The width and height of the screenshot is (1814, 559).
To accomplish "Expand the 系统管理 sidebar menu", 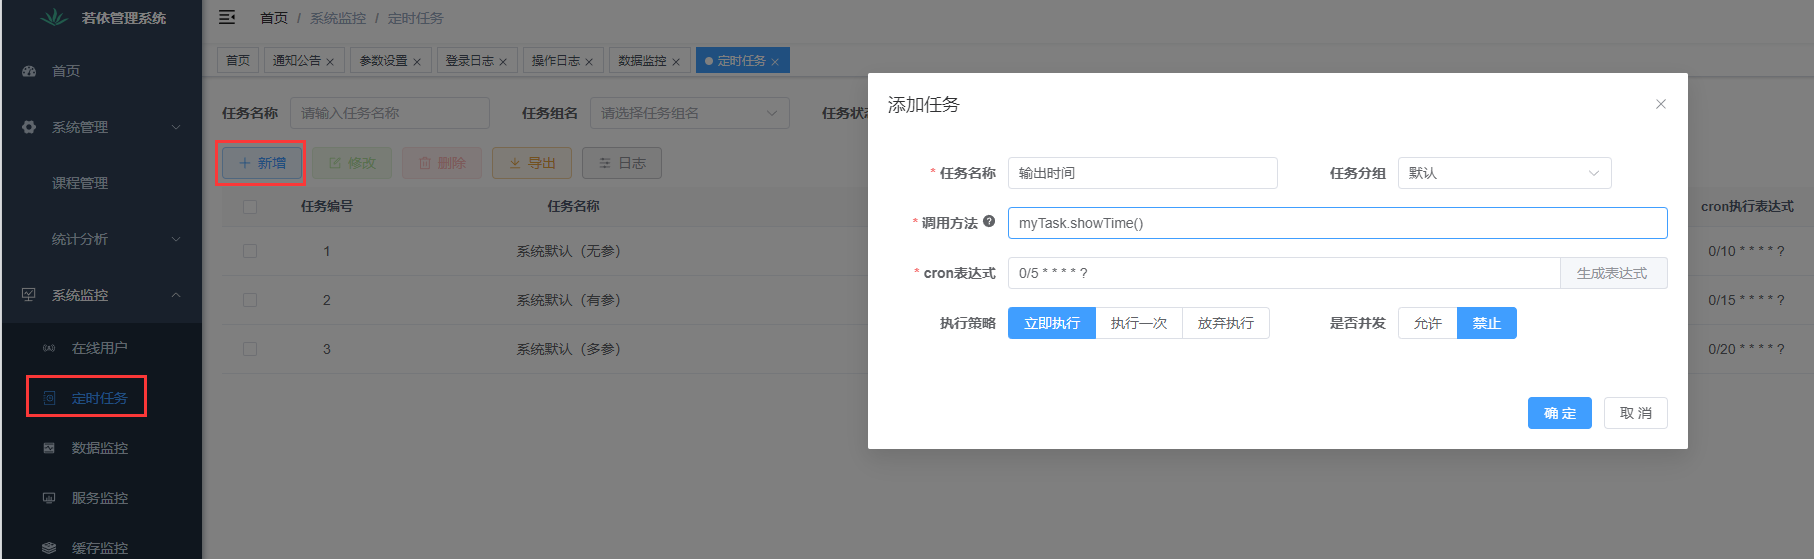I will point(102,127).
